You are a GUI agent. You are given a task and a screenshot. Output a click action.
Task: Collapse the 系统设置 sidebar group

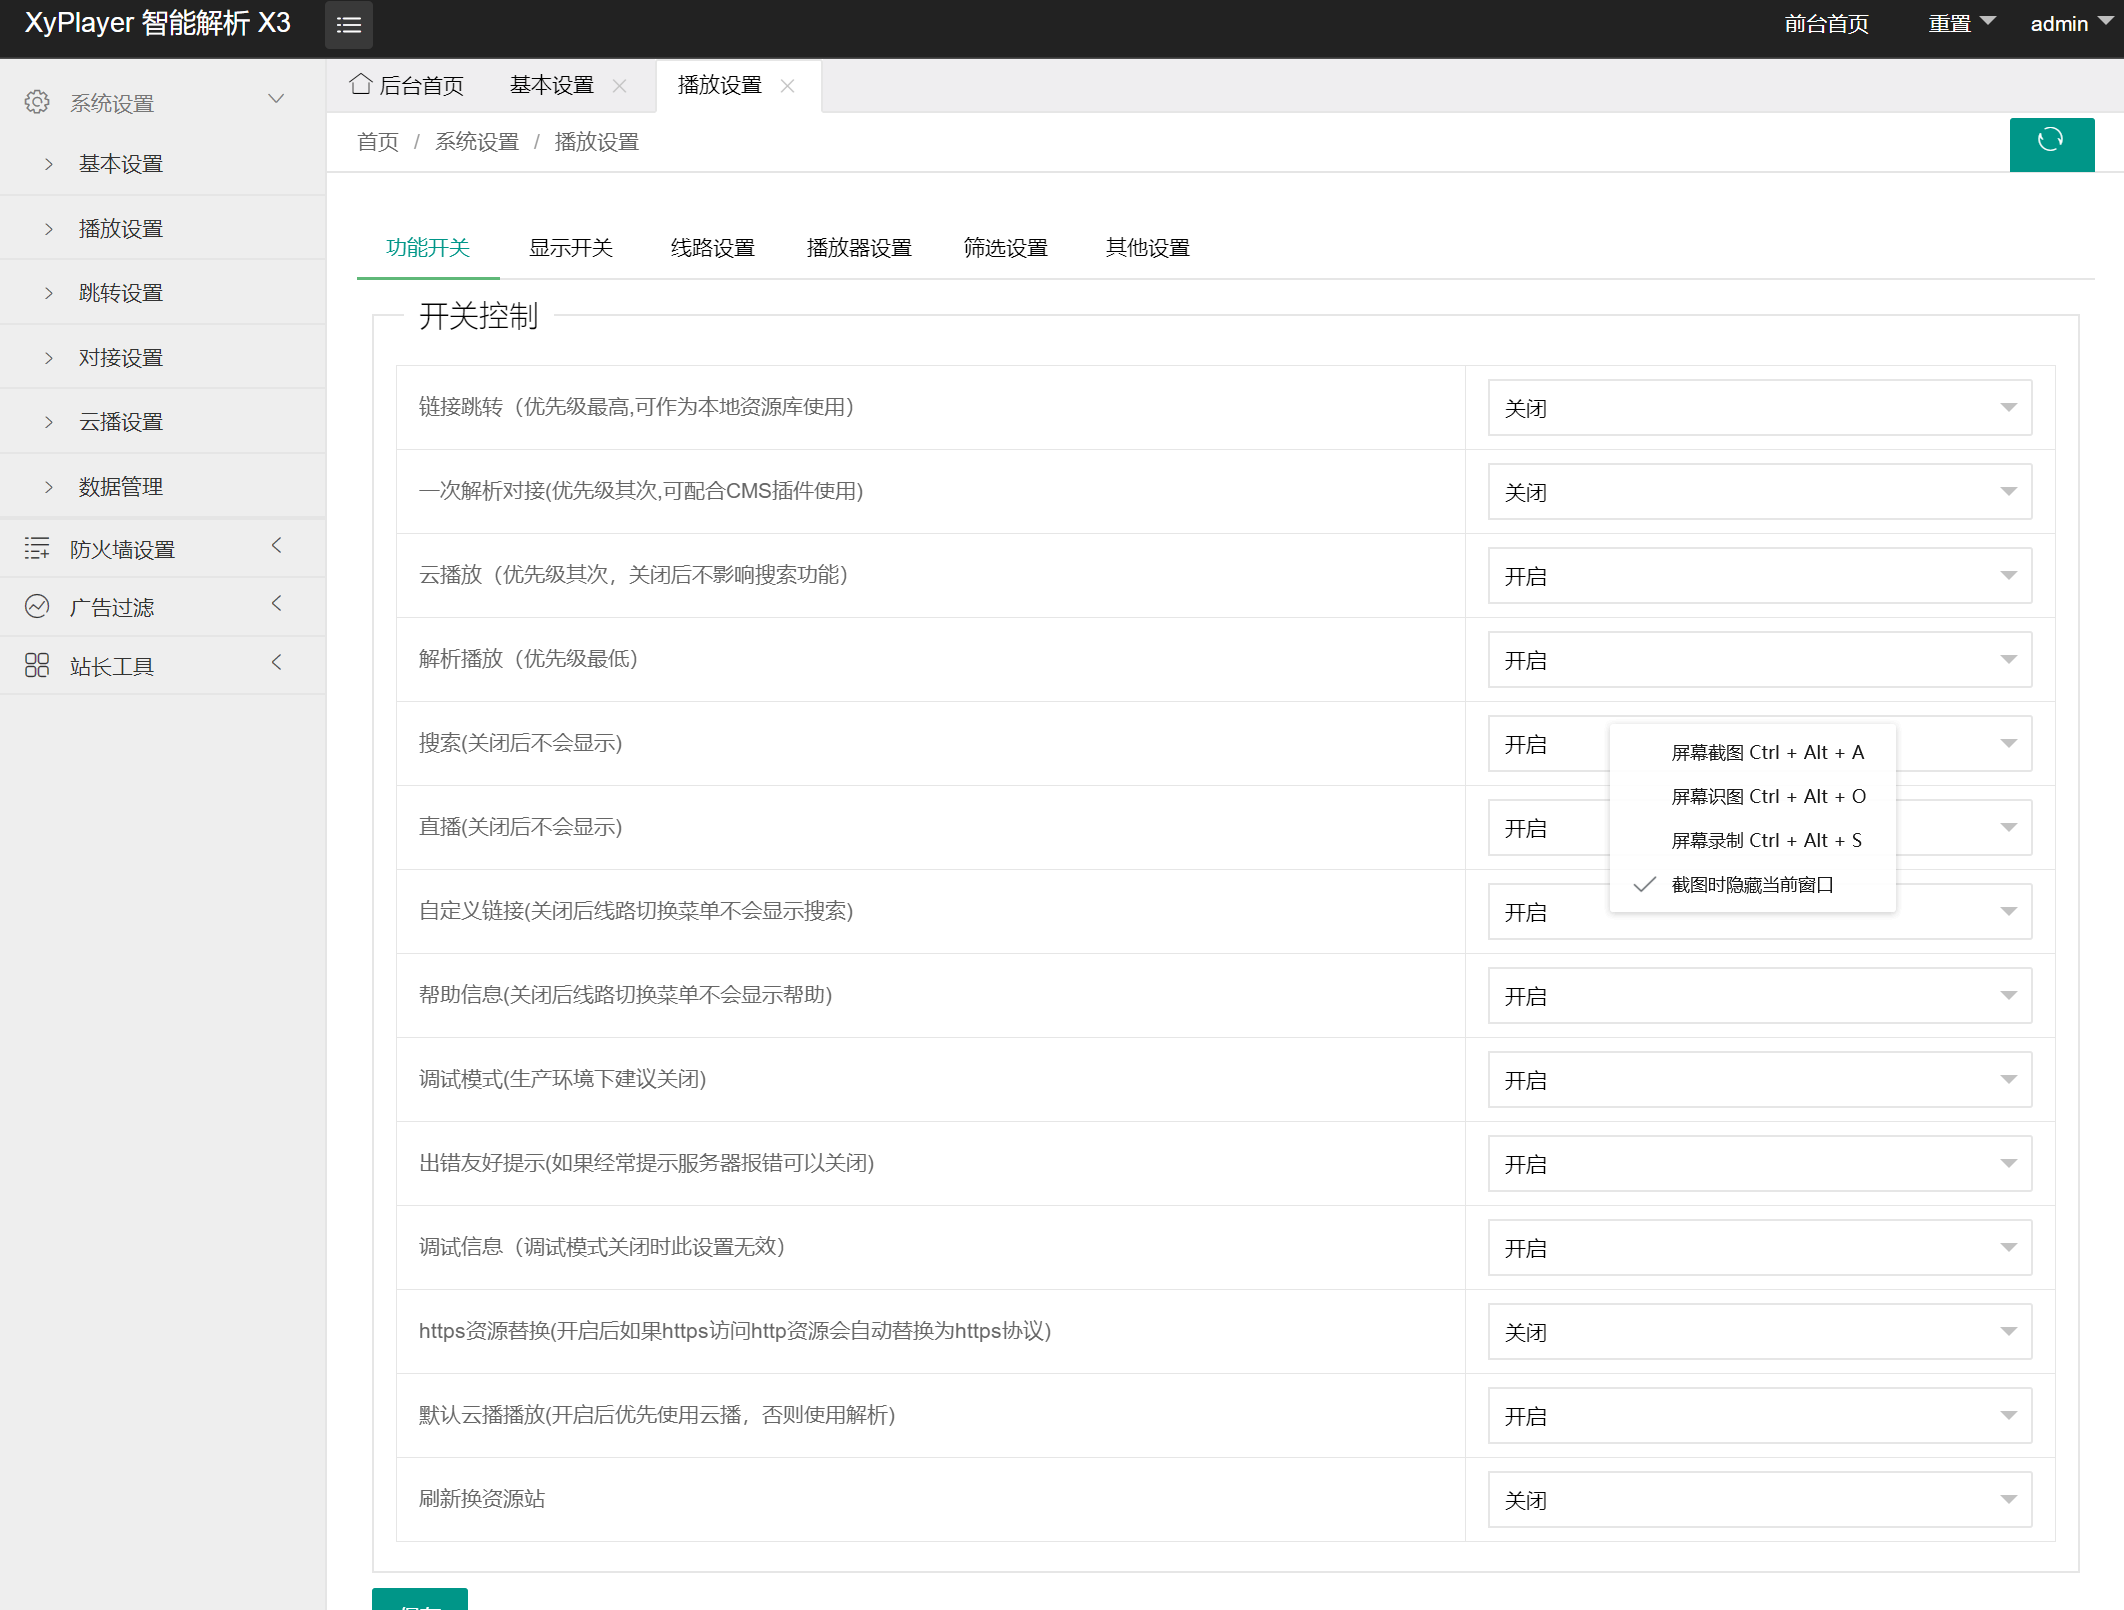pyautogui.click(x=276, y=100)
